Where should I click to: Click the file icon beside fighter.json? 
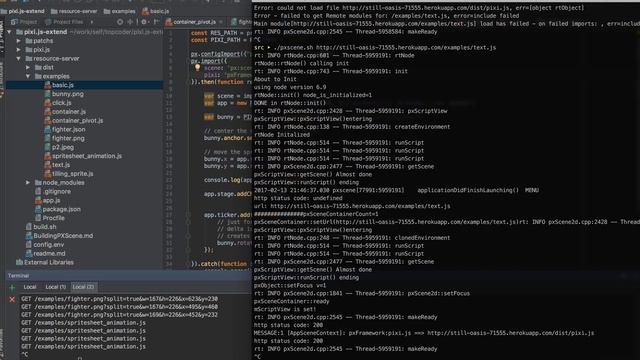(47, 129)
